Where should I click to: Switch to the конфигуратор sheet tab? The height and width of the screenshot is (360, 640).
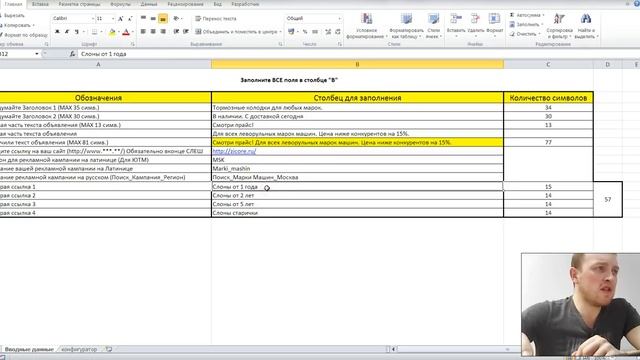pyautogui.click(x=79, y=349)
